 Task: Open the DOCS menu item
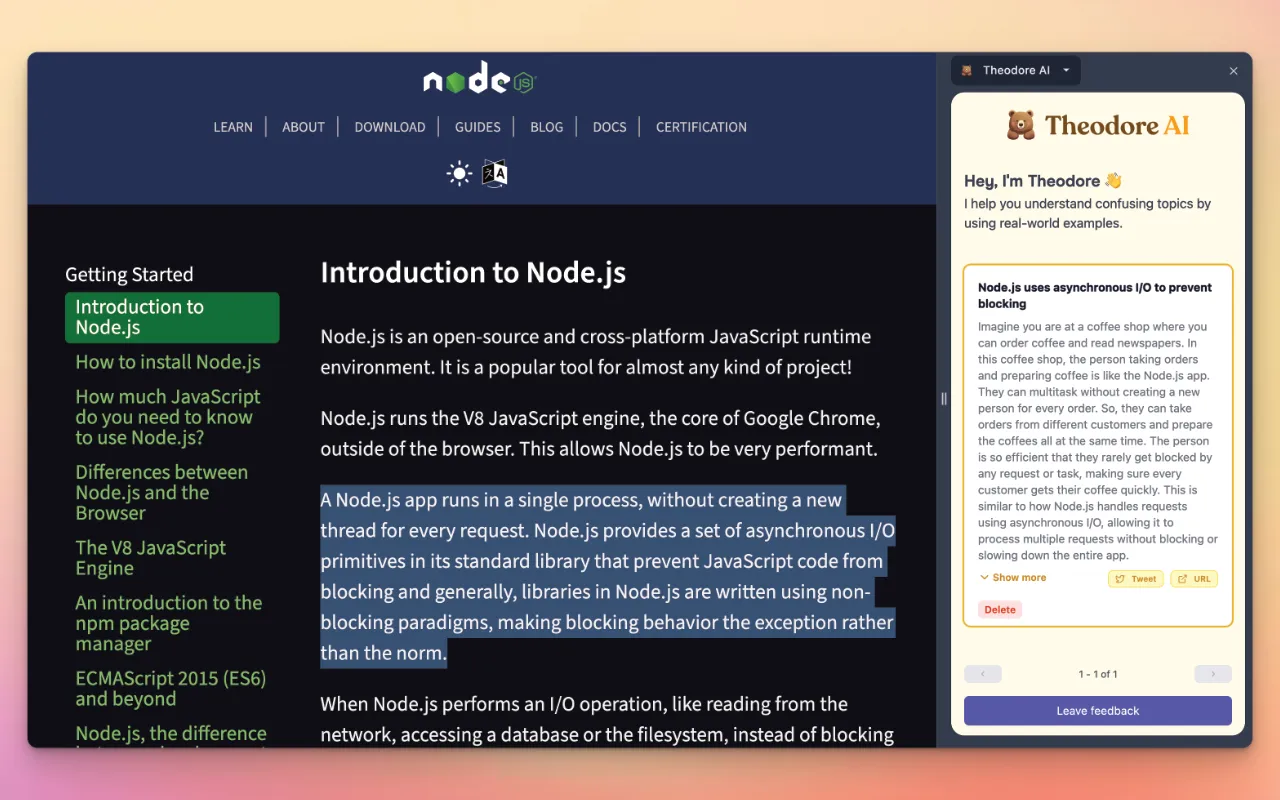click(x=609, y=127)
